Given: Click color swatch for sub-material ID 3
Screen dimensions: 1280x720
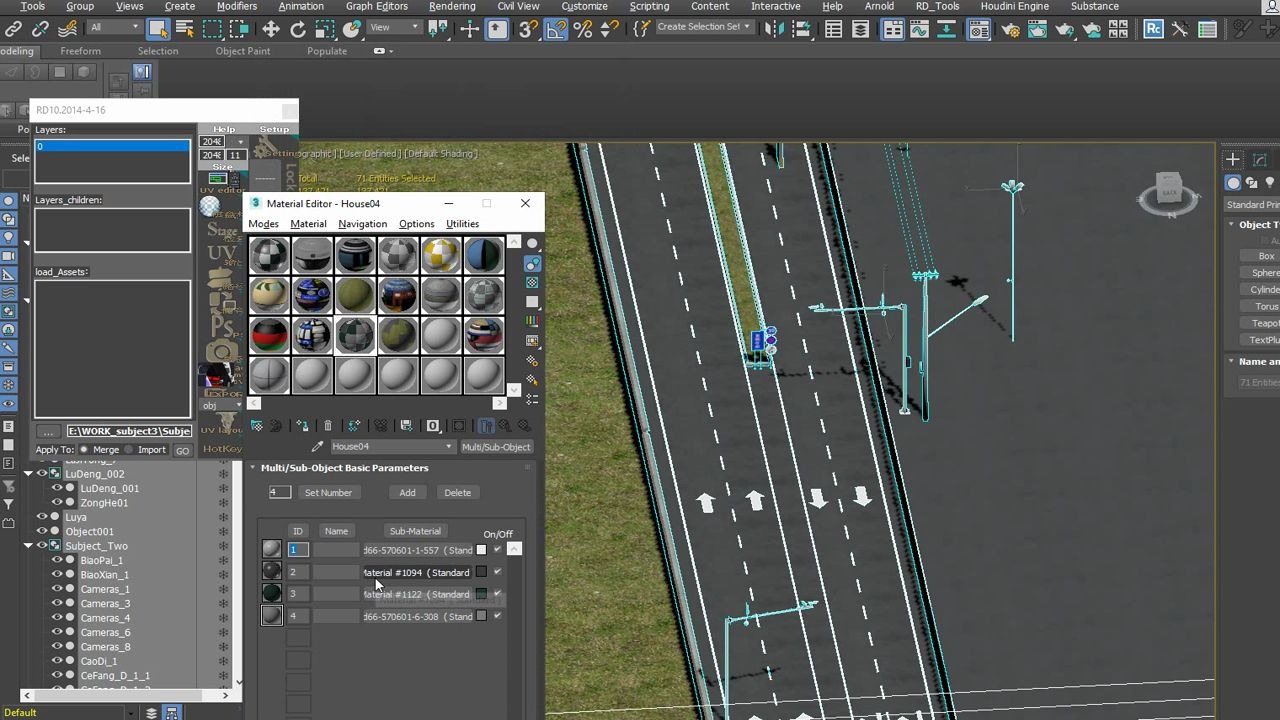Looking at the screenshot, I should tap(481, 594).
